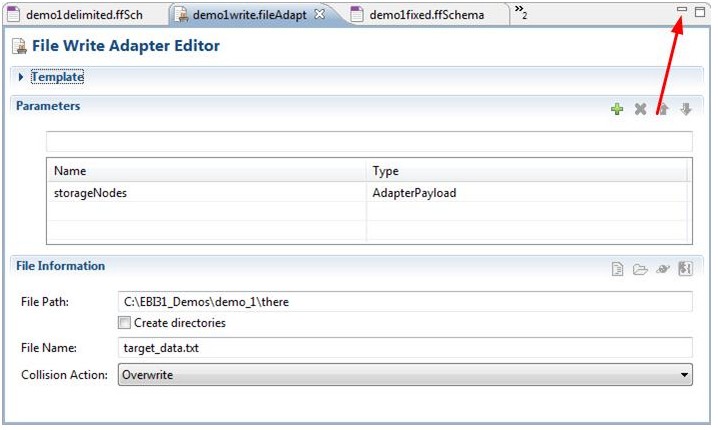Click the Name column header
Screen dimensions: 718x430
coord(207,171)
